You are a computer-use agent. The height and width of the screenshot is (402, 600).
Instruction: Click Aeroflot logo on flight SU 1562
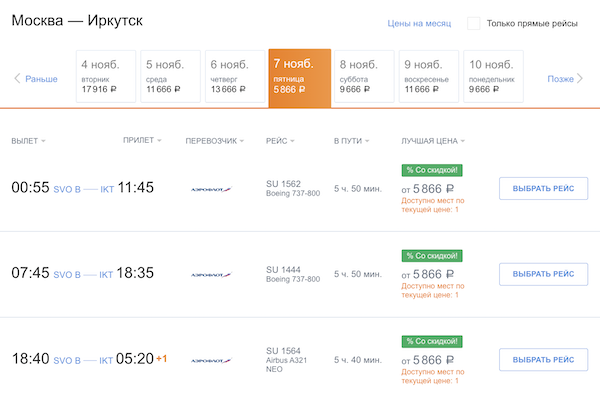coord(210,188)
